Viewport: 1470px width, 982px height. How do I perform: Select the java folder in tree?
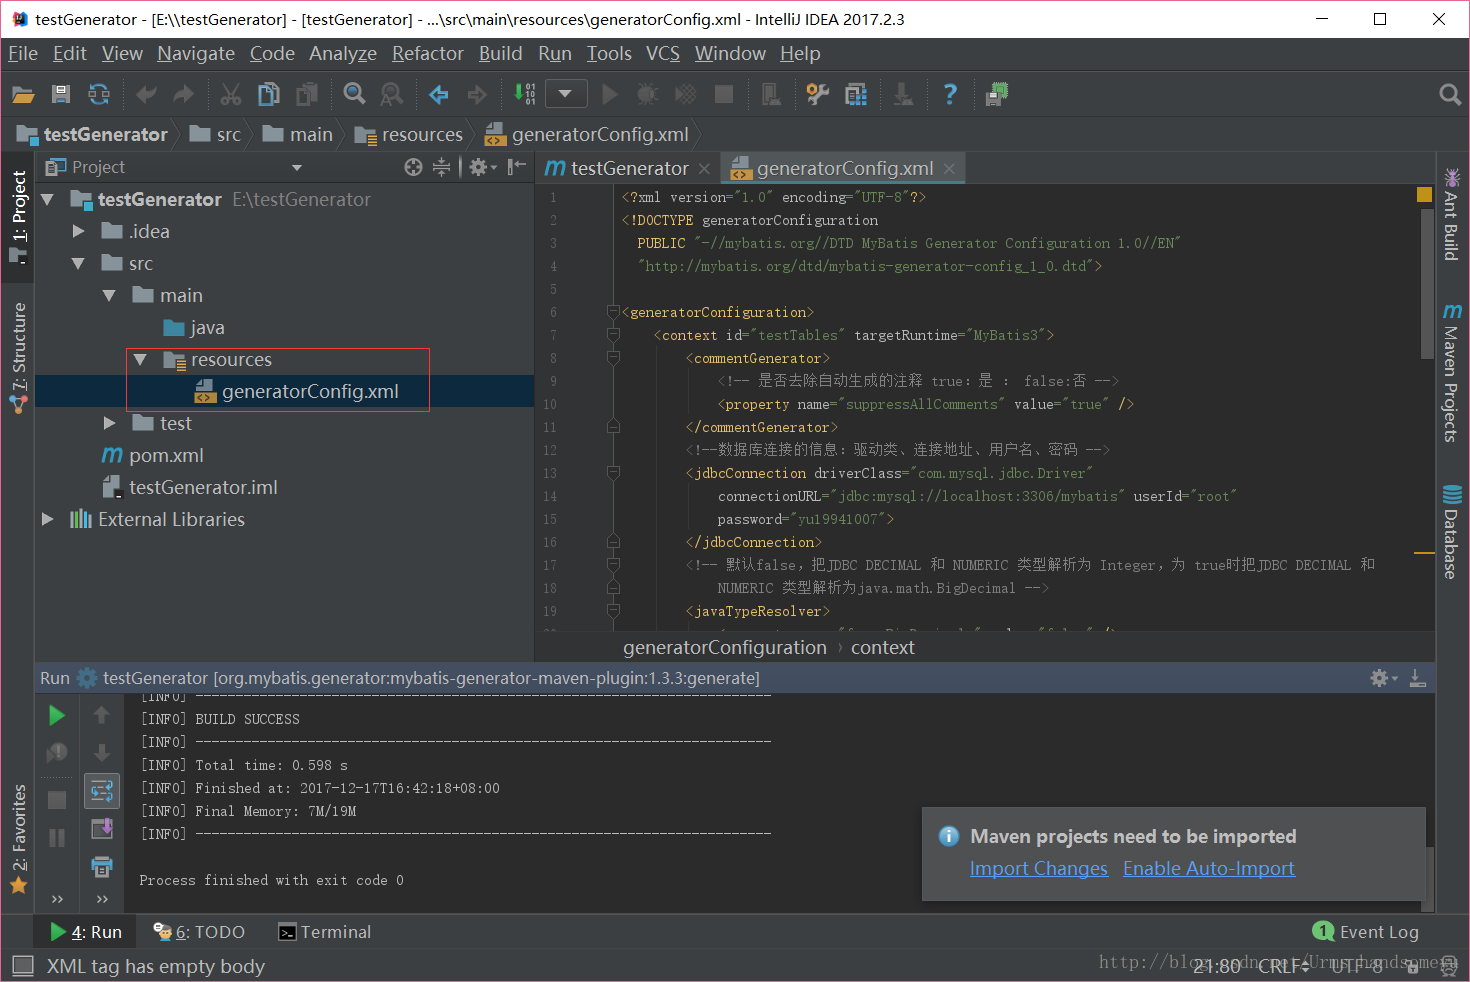194,327
